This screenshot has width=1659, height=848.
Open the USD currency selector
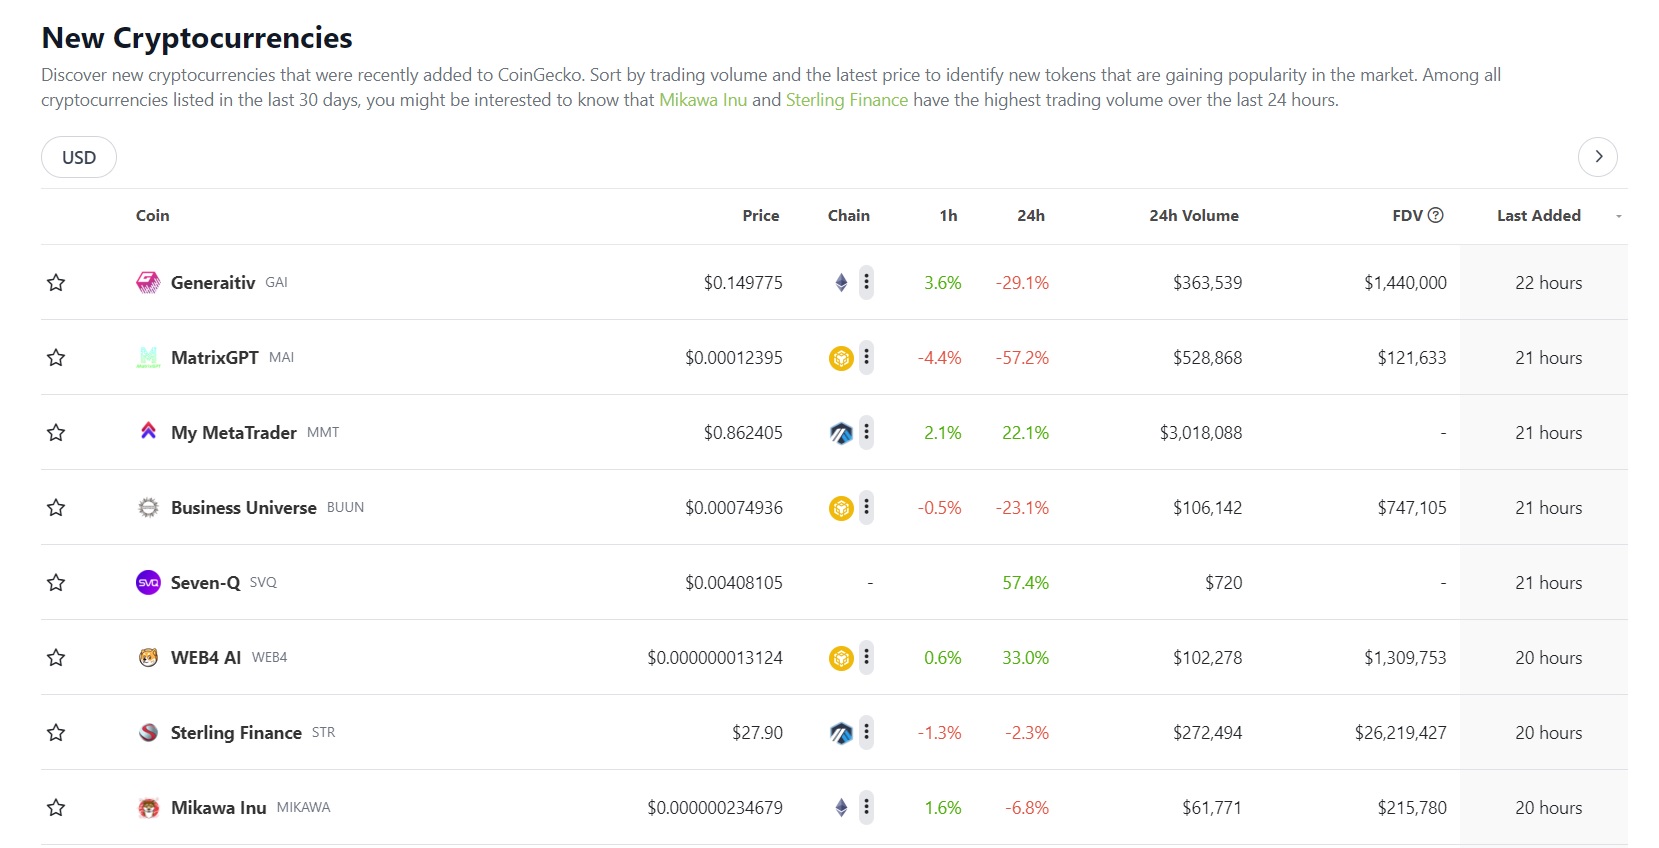79,157
